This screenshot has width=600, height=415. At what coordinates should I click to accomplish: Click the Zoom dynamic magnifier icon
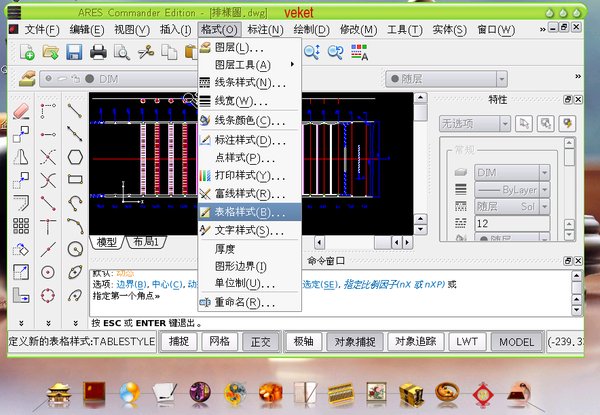point(312,52)
